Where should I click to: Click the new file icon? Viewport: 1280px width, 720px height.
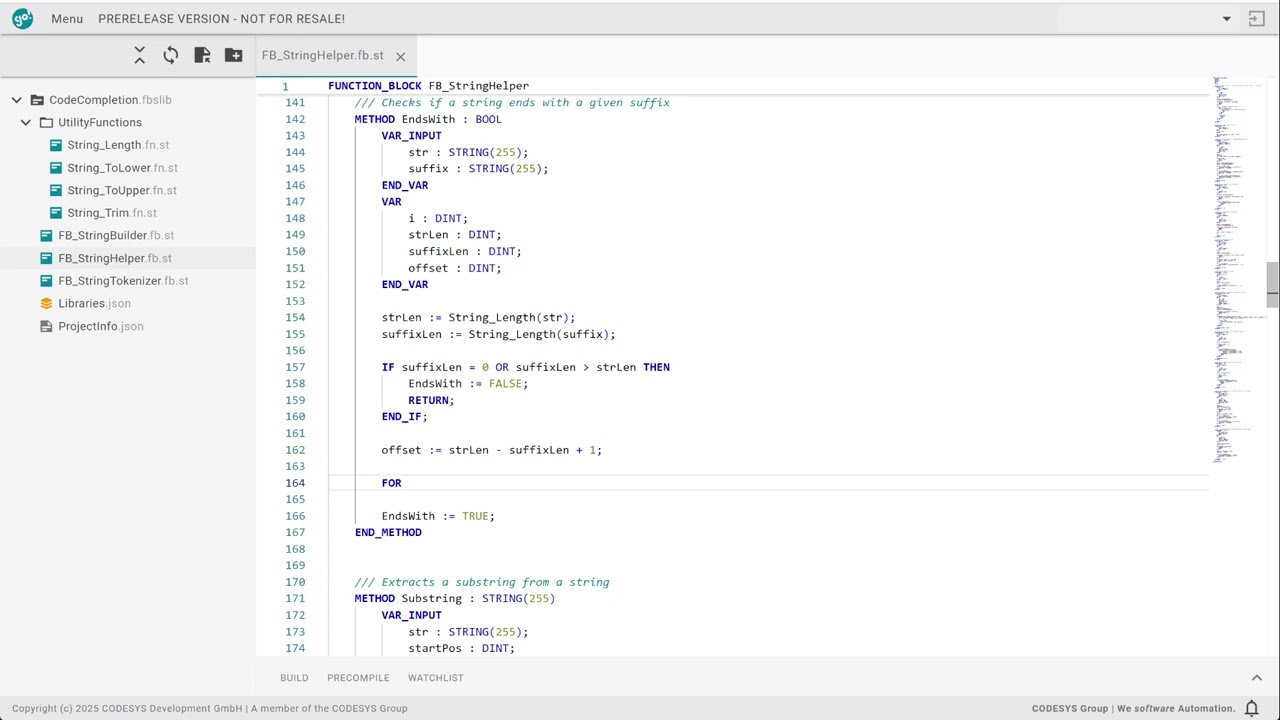pos(202,56)
